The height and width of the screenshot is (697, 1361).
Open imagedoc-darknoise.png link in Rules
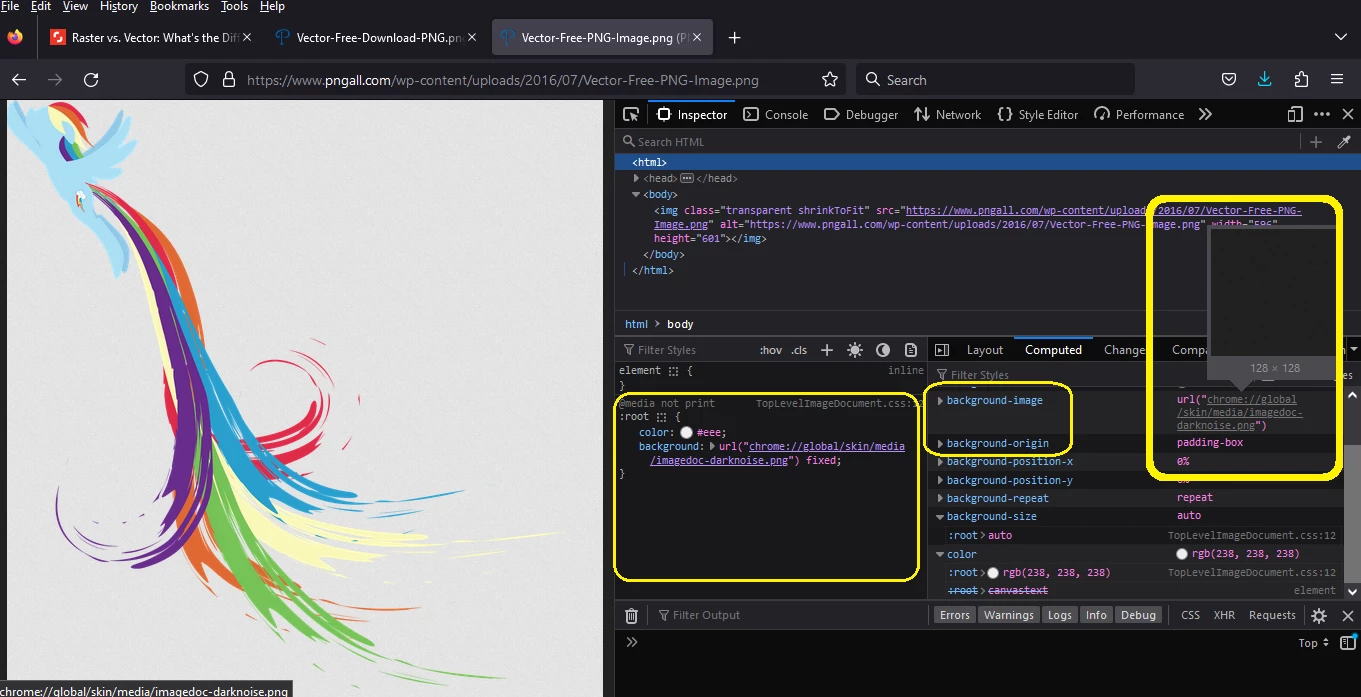pos(777,454)
